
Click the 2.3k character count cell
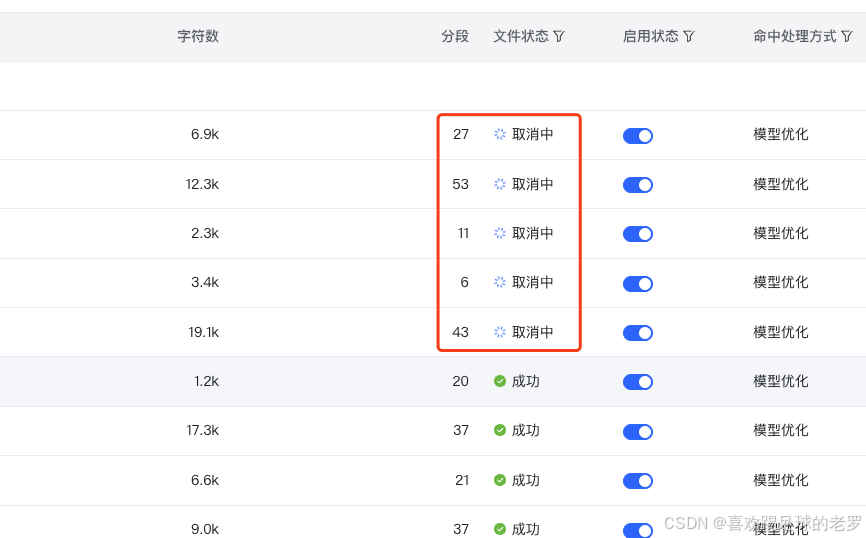[205, 233]
